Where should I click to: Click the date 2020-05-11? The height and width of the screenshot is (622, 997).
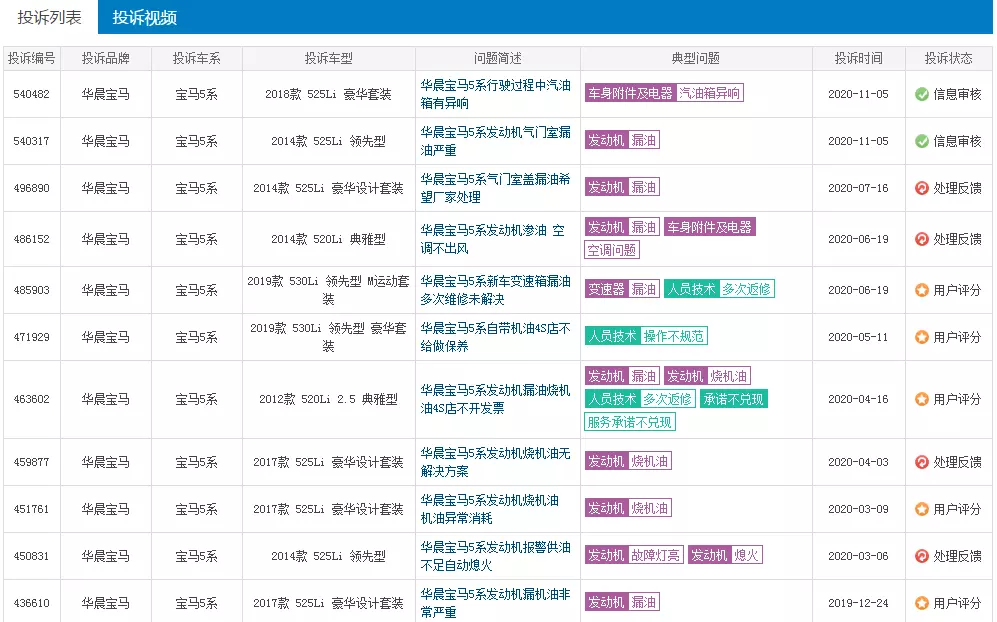pyautogui.click(x=858, y=337)
